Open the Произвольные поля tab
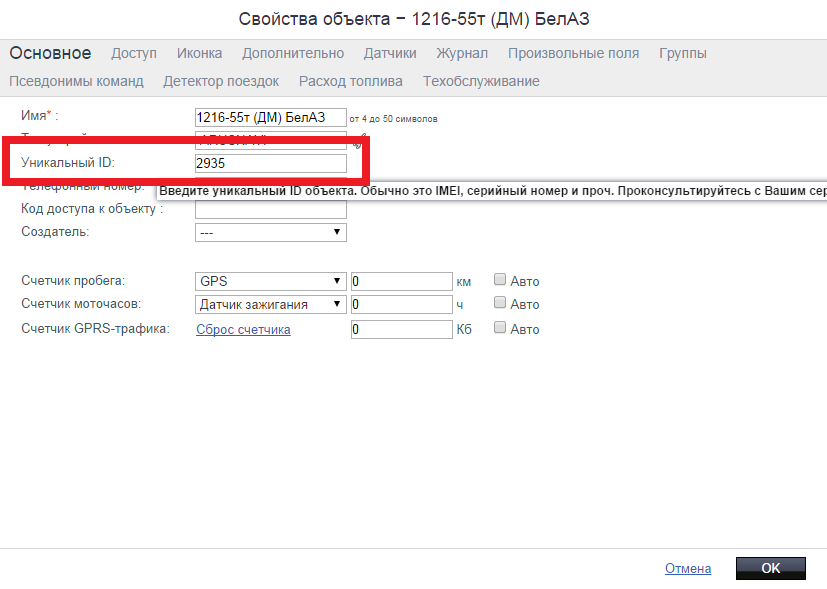The image size is (827, 589). coord(573,53)
